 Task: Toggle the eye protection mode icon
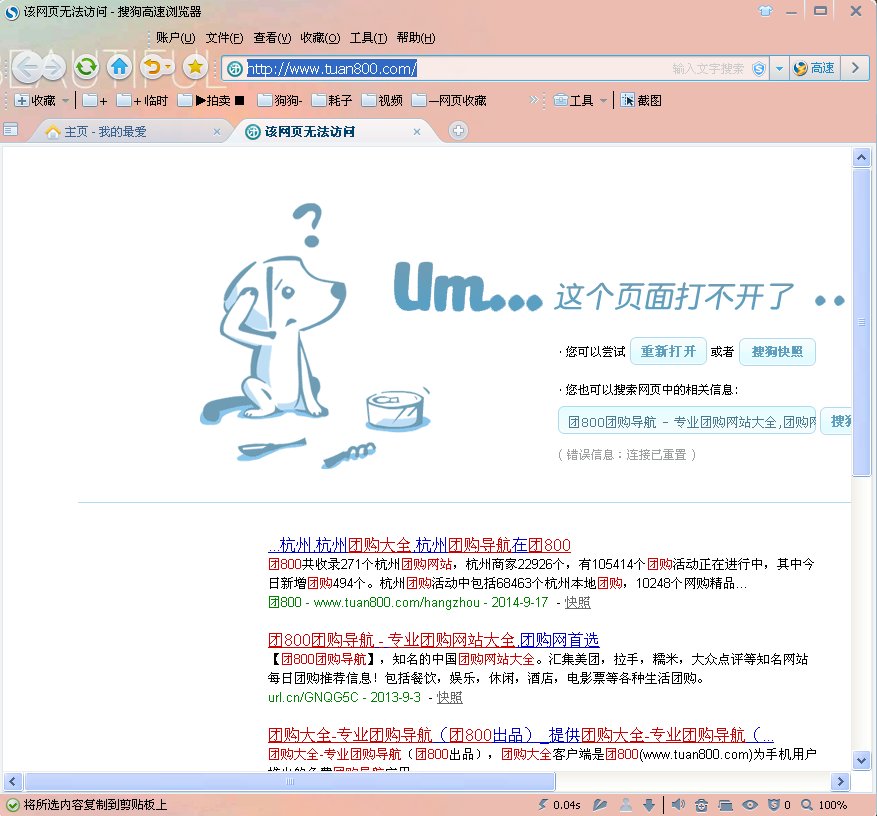click(750, 804)
